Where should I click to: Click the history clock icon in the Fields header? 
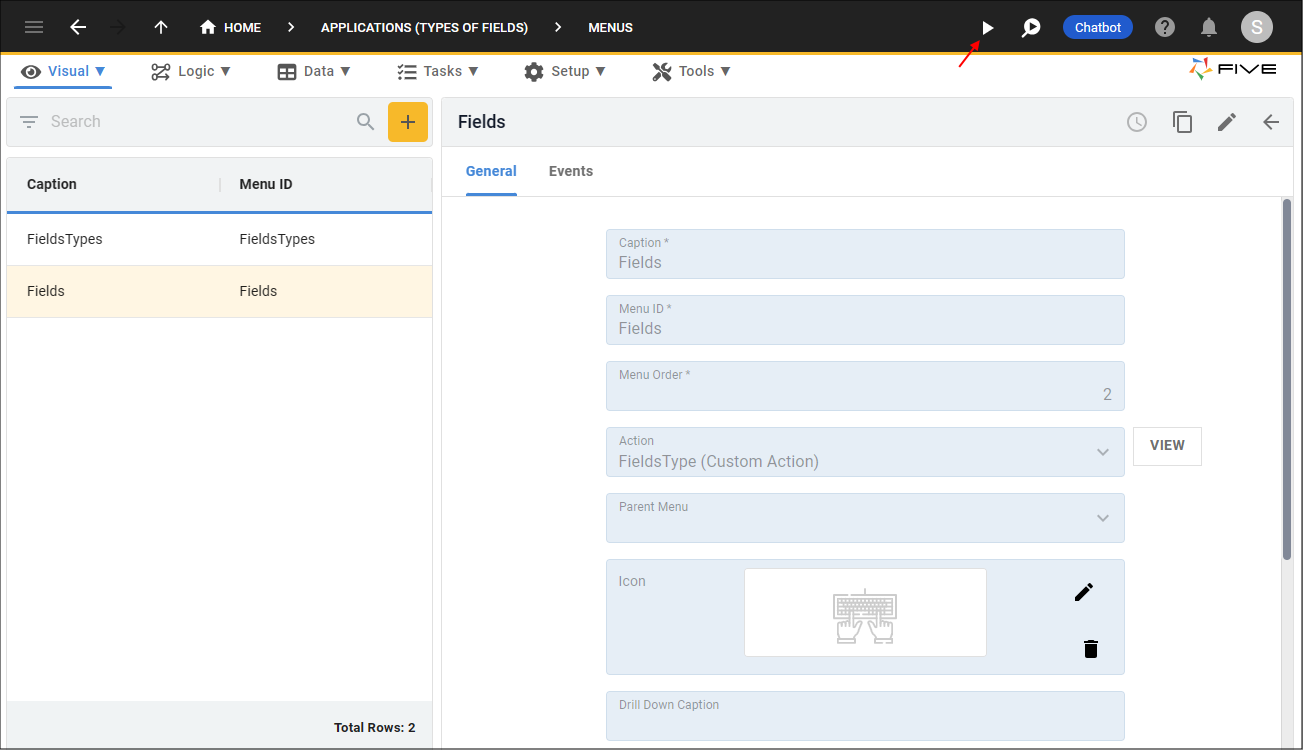1137,122
